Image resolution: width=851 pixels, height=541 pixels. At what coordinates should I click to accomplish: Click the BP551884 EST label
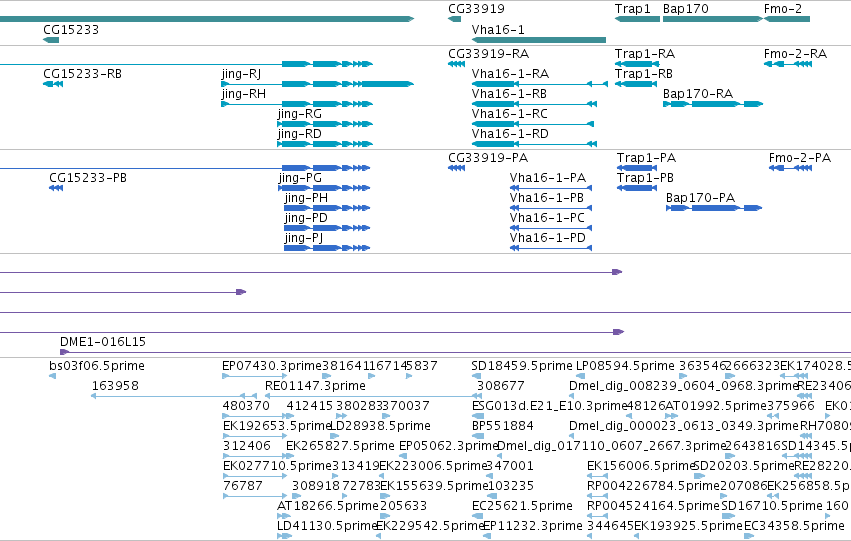coord(503,427)
